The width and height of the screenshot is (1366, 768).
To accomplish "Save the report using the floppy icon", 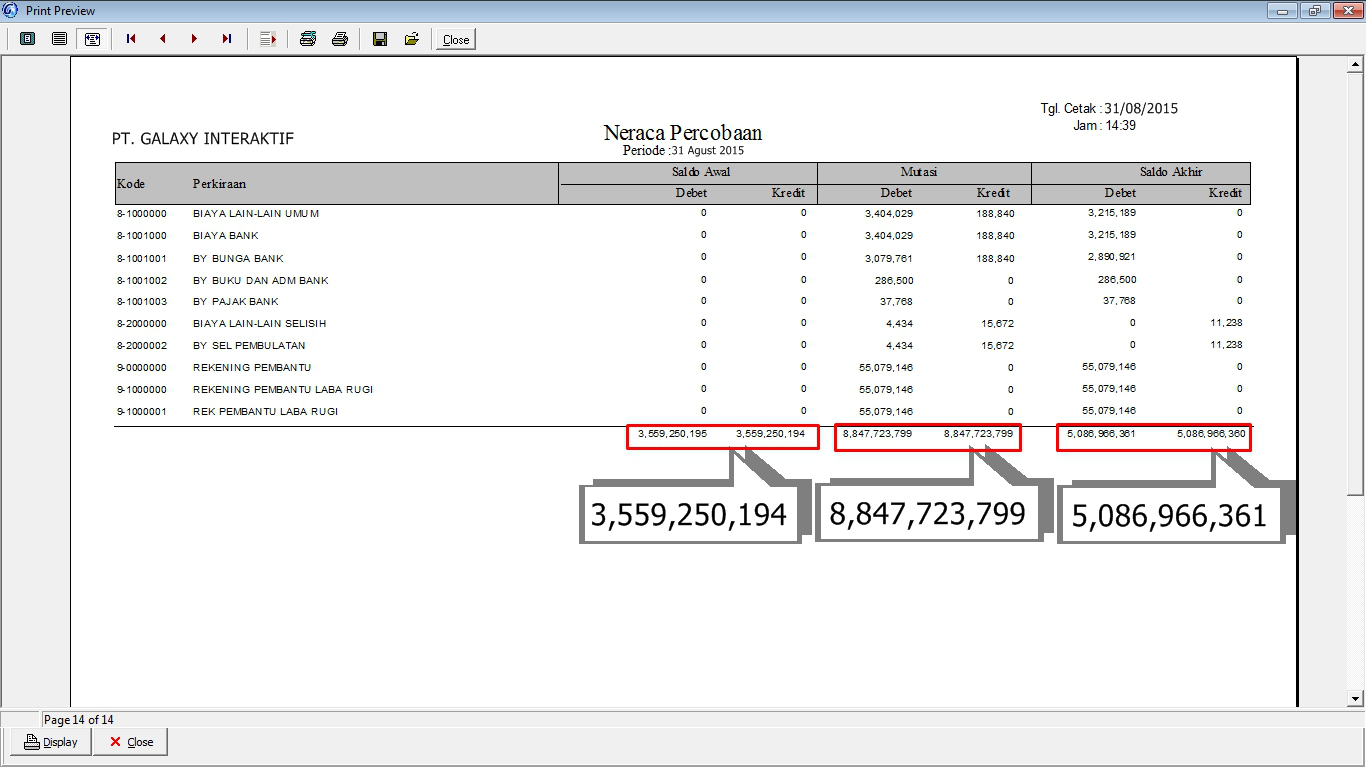I will point(380,39).
